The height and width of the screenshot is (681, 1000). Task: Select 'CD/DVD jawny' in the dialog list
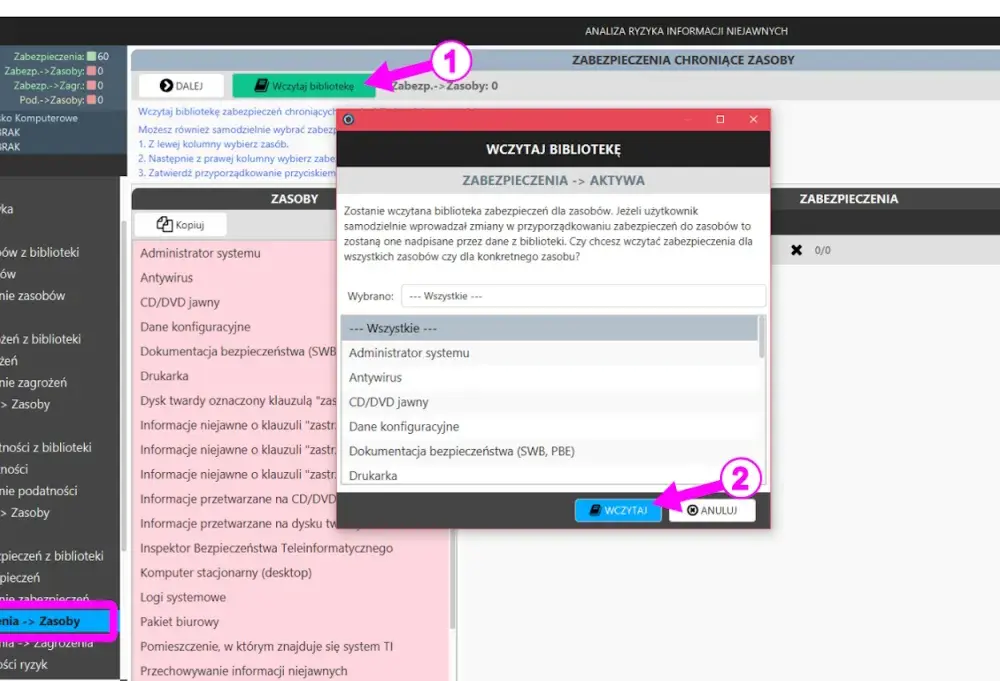click(549, 402)
